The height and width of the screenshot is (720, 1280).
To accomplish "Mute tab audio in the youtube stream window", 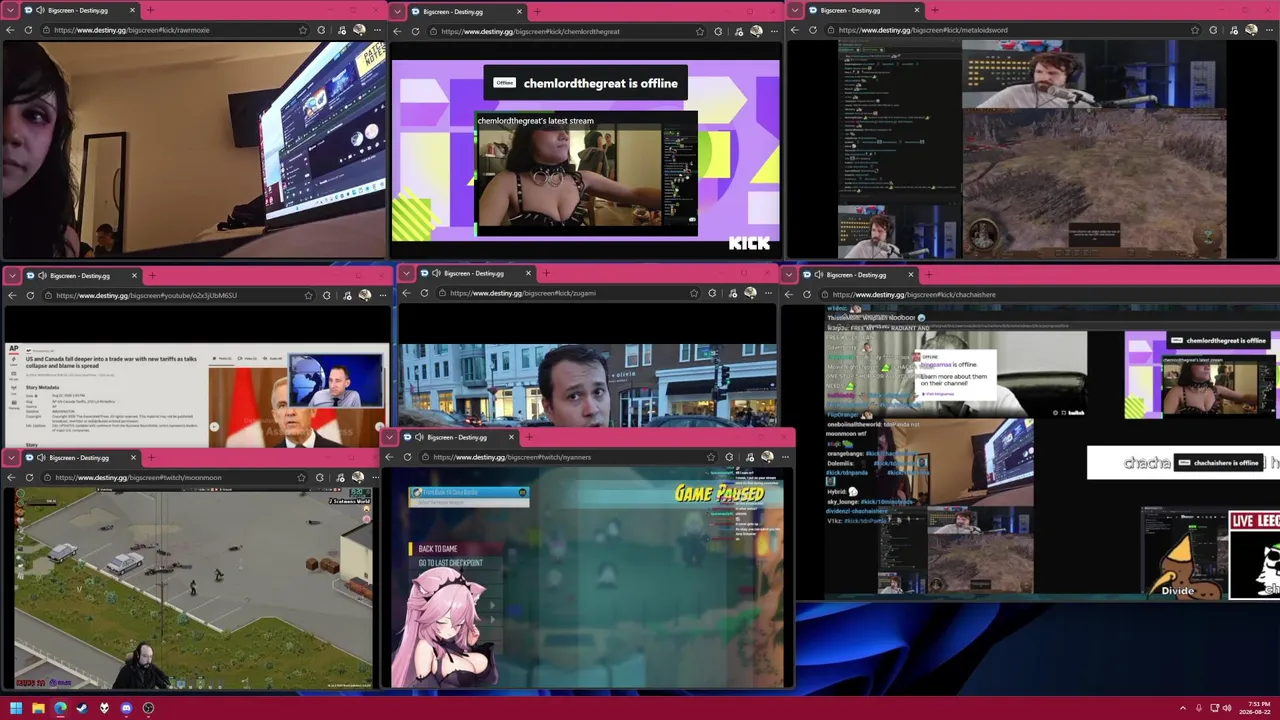I will click(x=41, y=275).
